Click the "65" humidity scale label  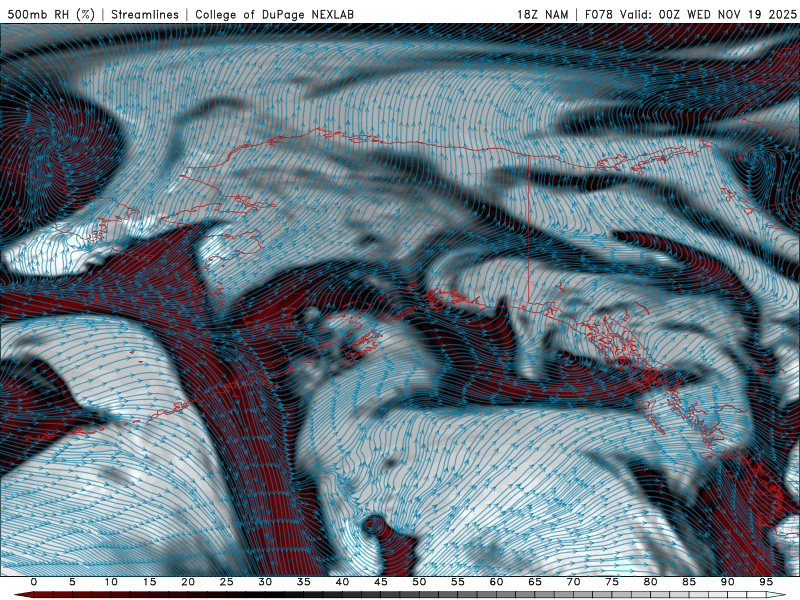tap(535, 582)
